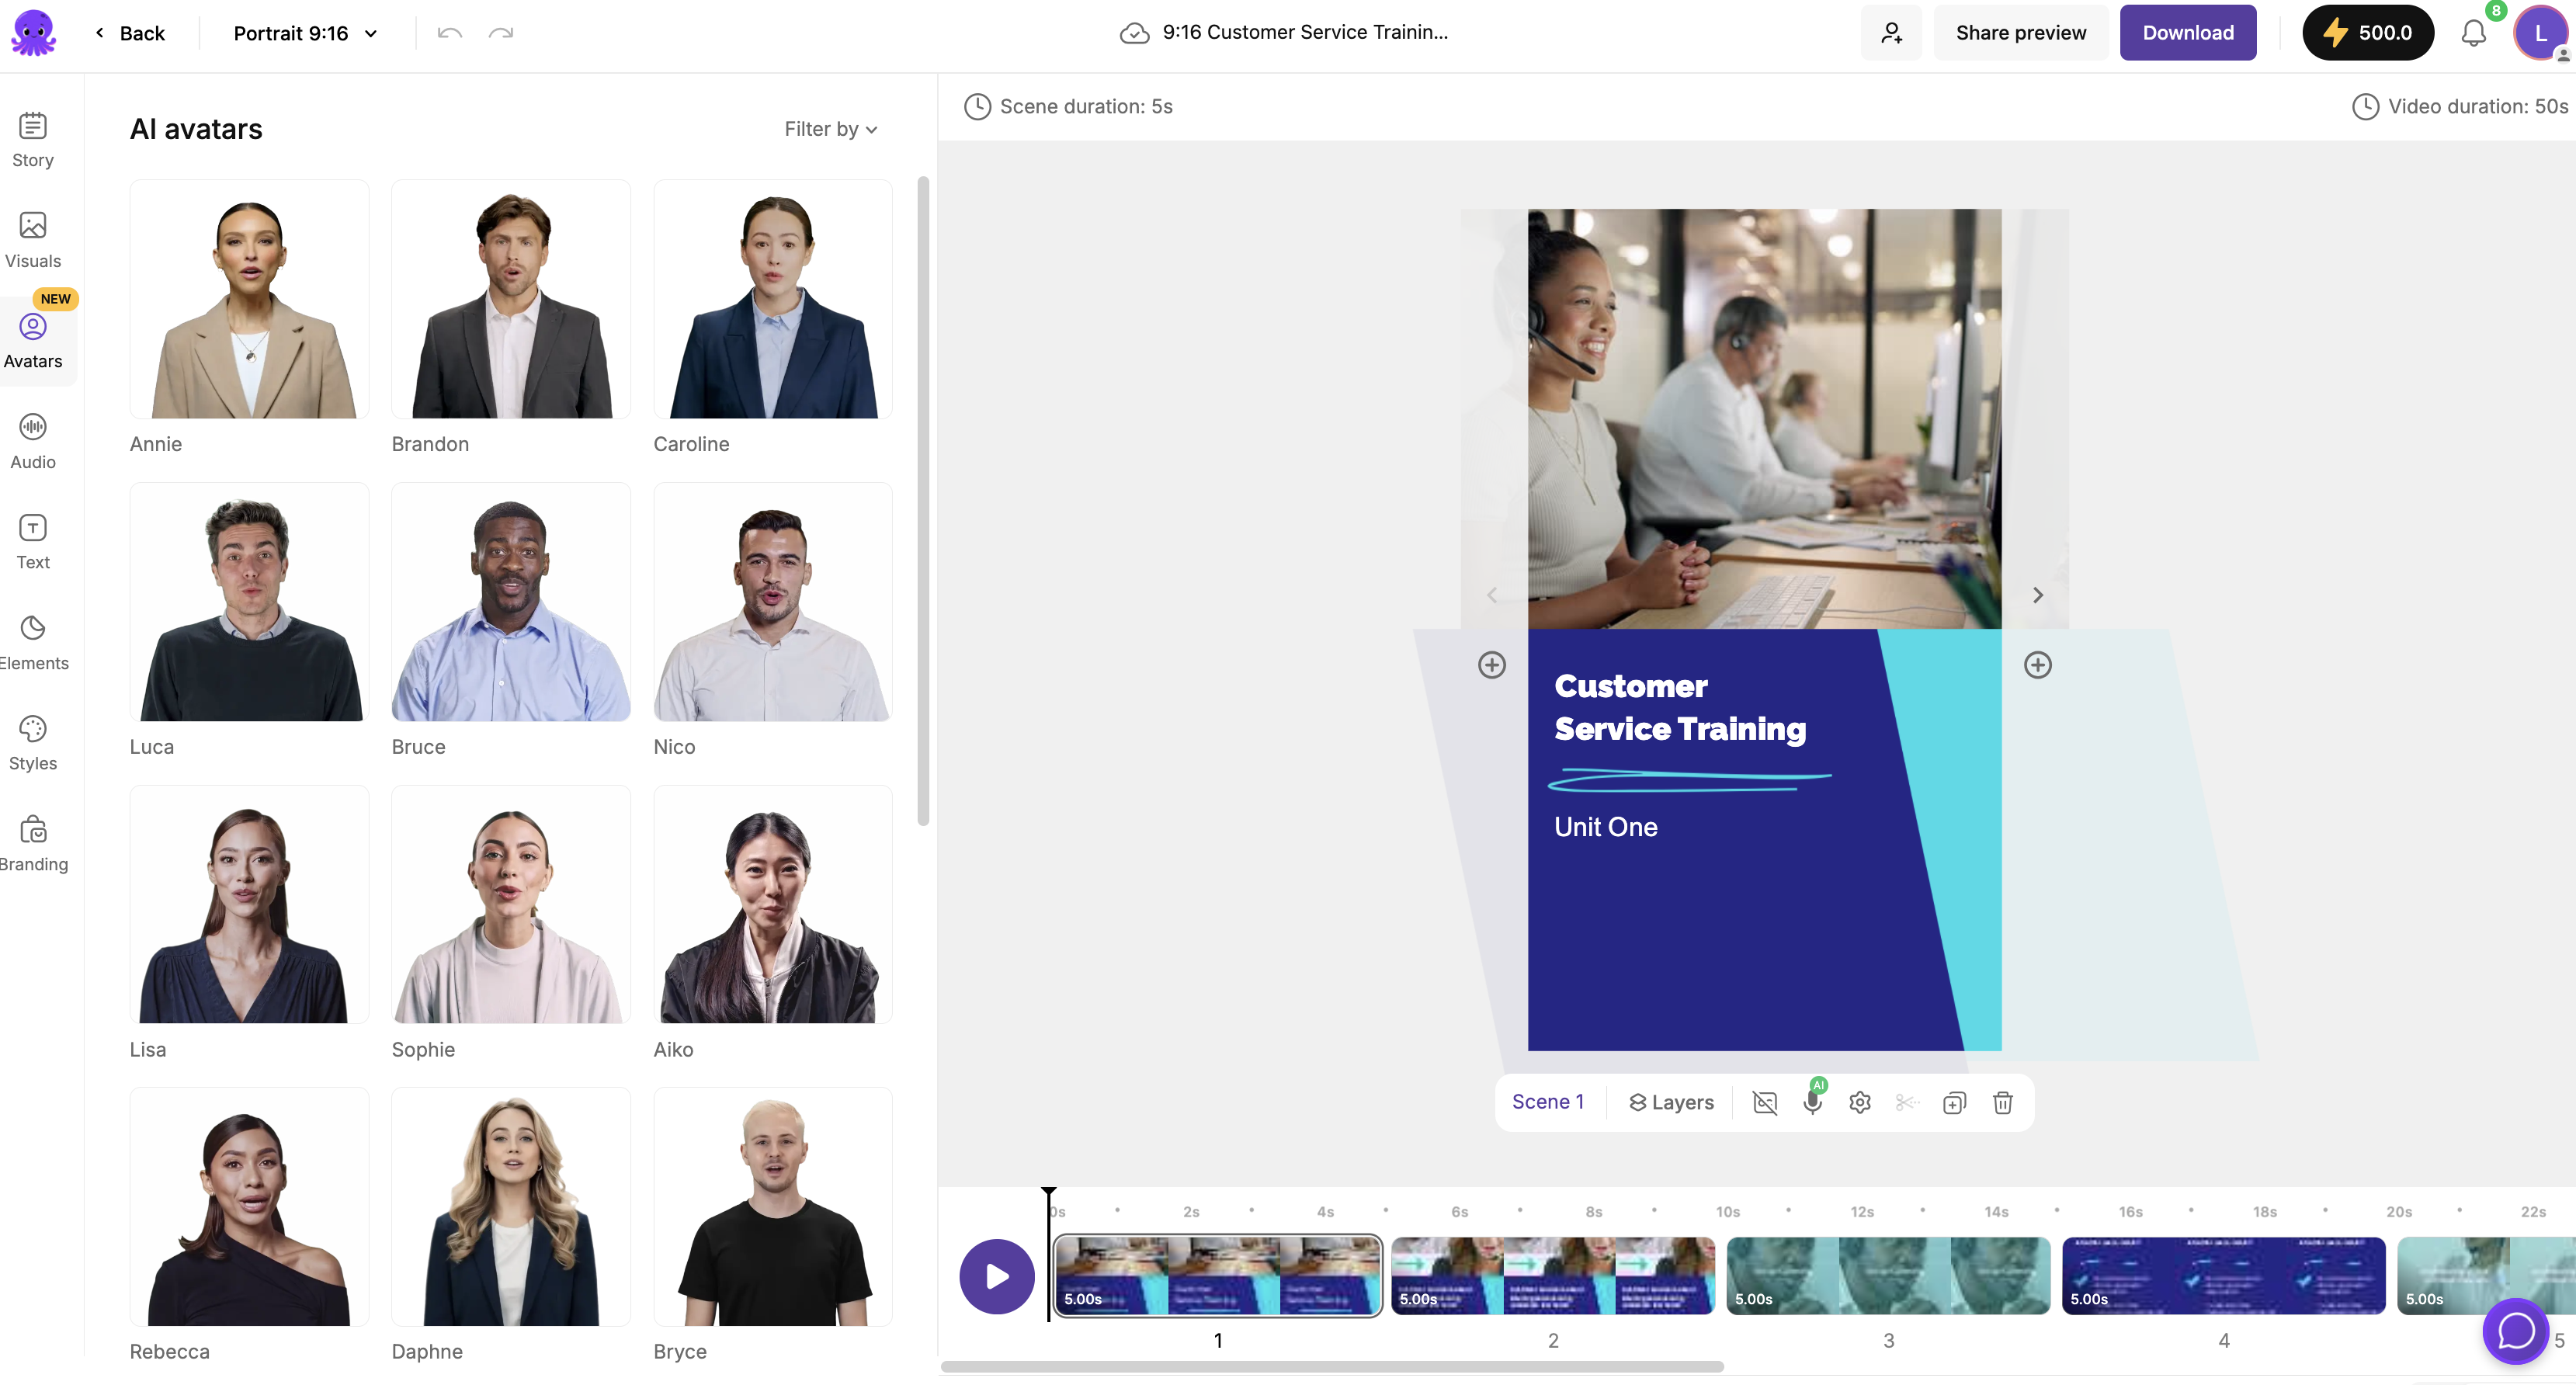This screenshot has width=2576, height=1385.
Task: Open scene settings gear icon
Action: click(x=1860, y=1102)
